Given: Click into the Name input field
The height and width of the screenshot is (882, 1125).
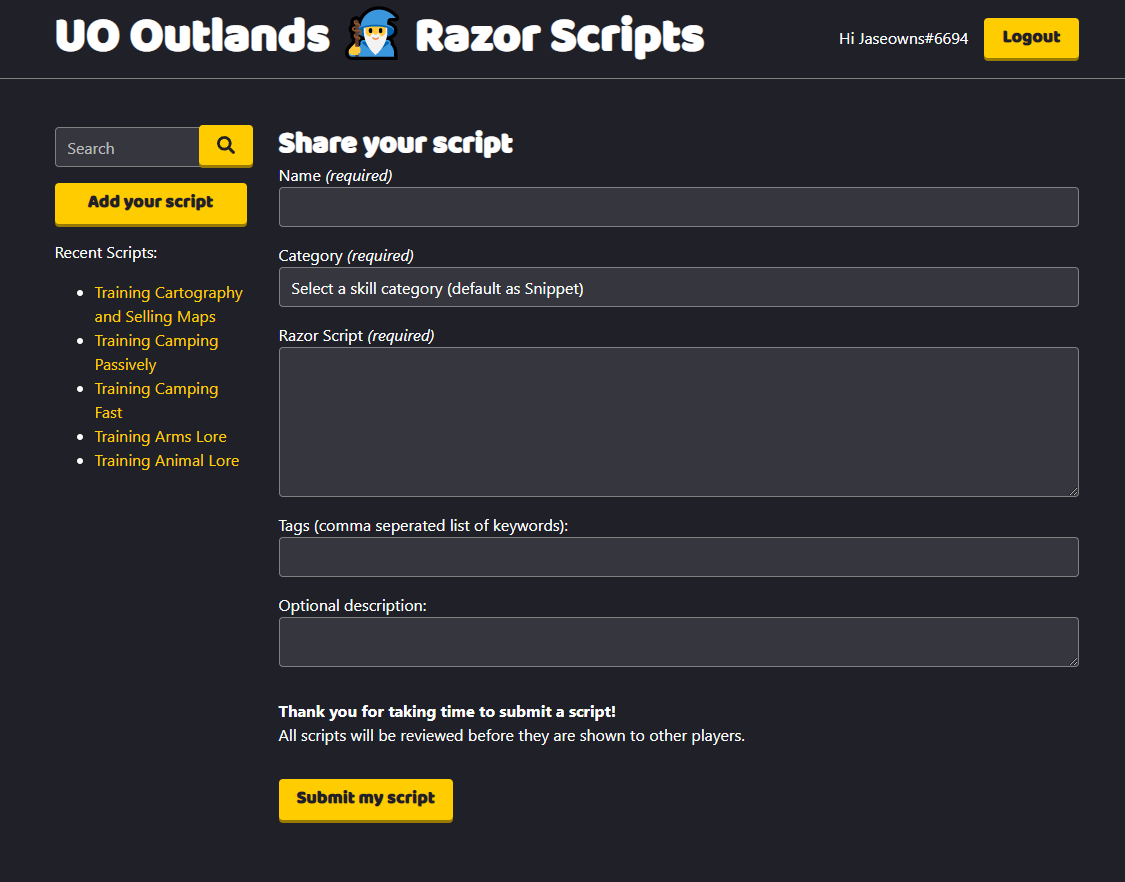Looking at the screenshot, I should (678, 207).
